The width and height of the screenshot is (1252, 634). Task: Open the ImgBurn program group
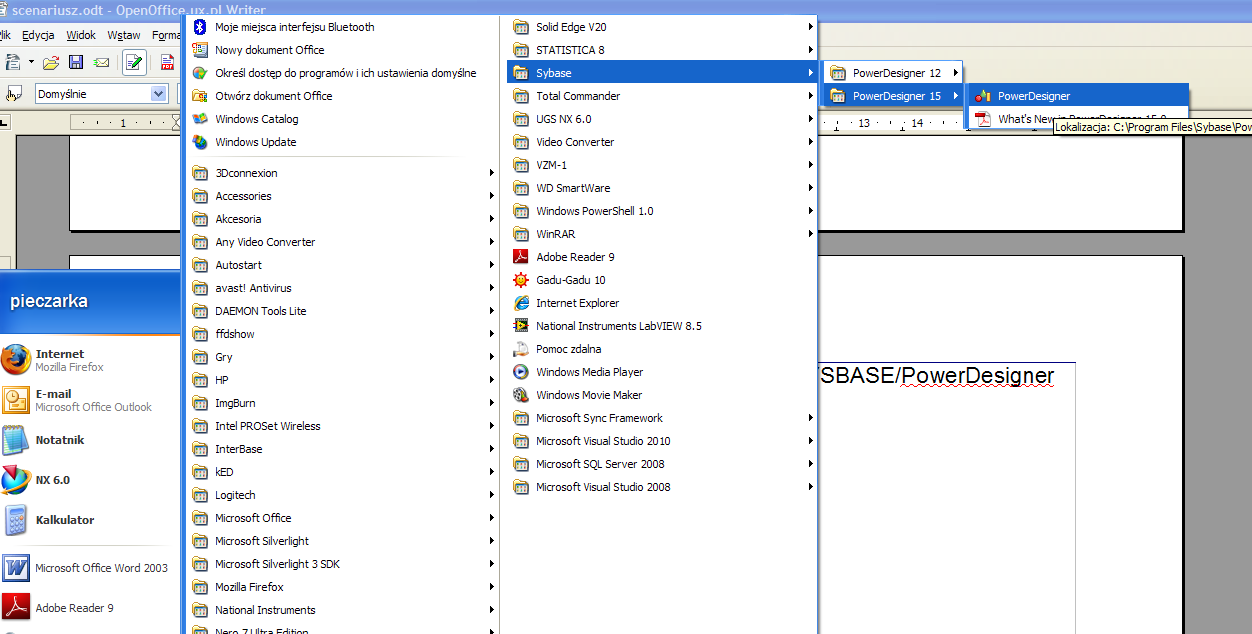tap(340, 403)
